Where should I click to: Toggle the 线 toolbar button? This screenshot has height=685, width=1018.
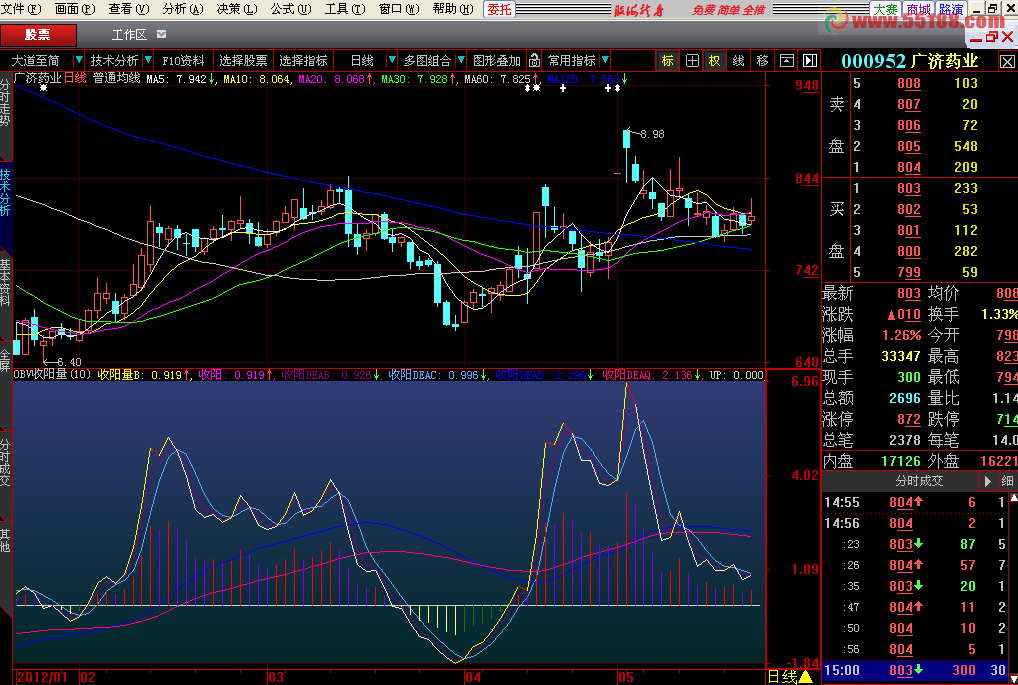738,61
